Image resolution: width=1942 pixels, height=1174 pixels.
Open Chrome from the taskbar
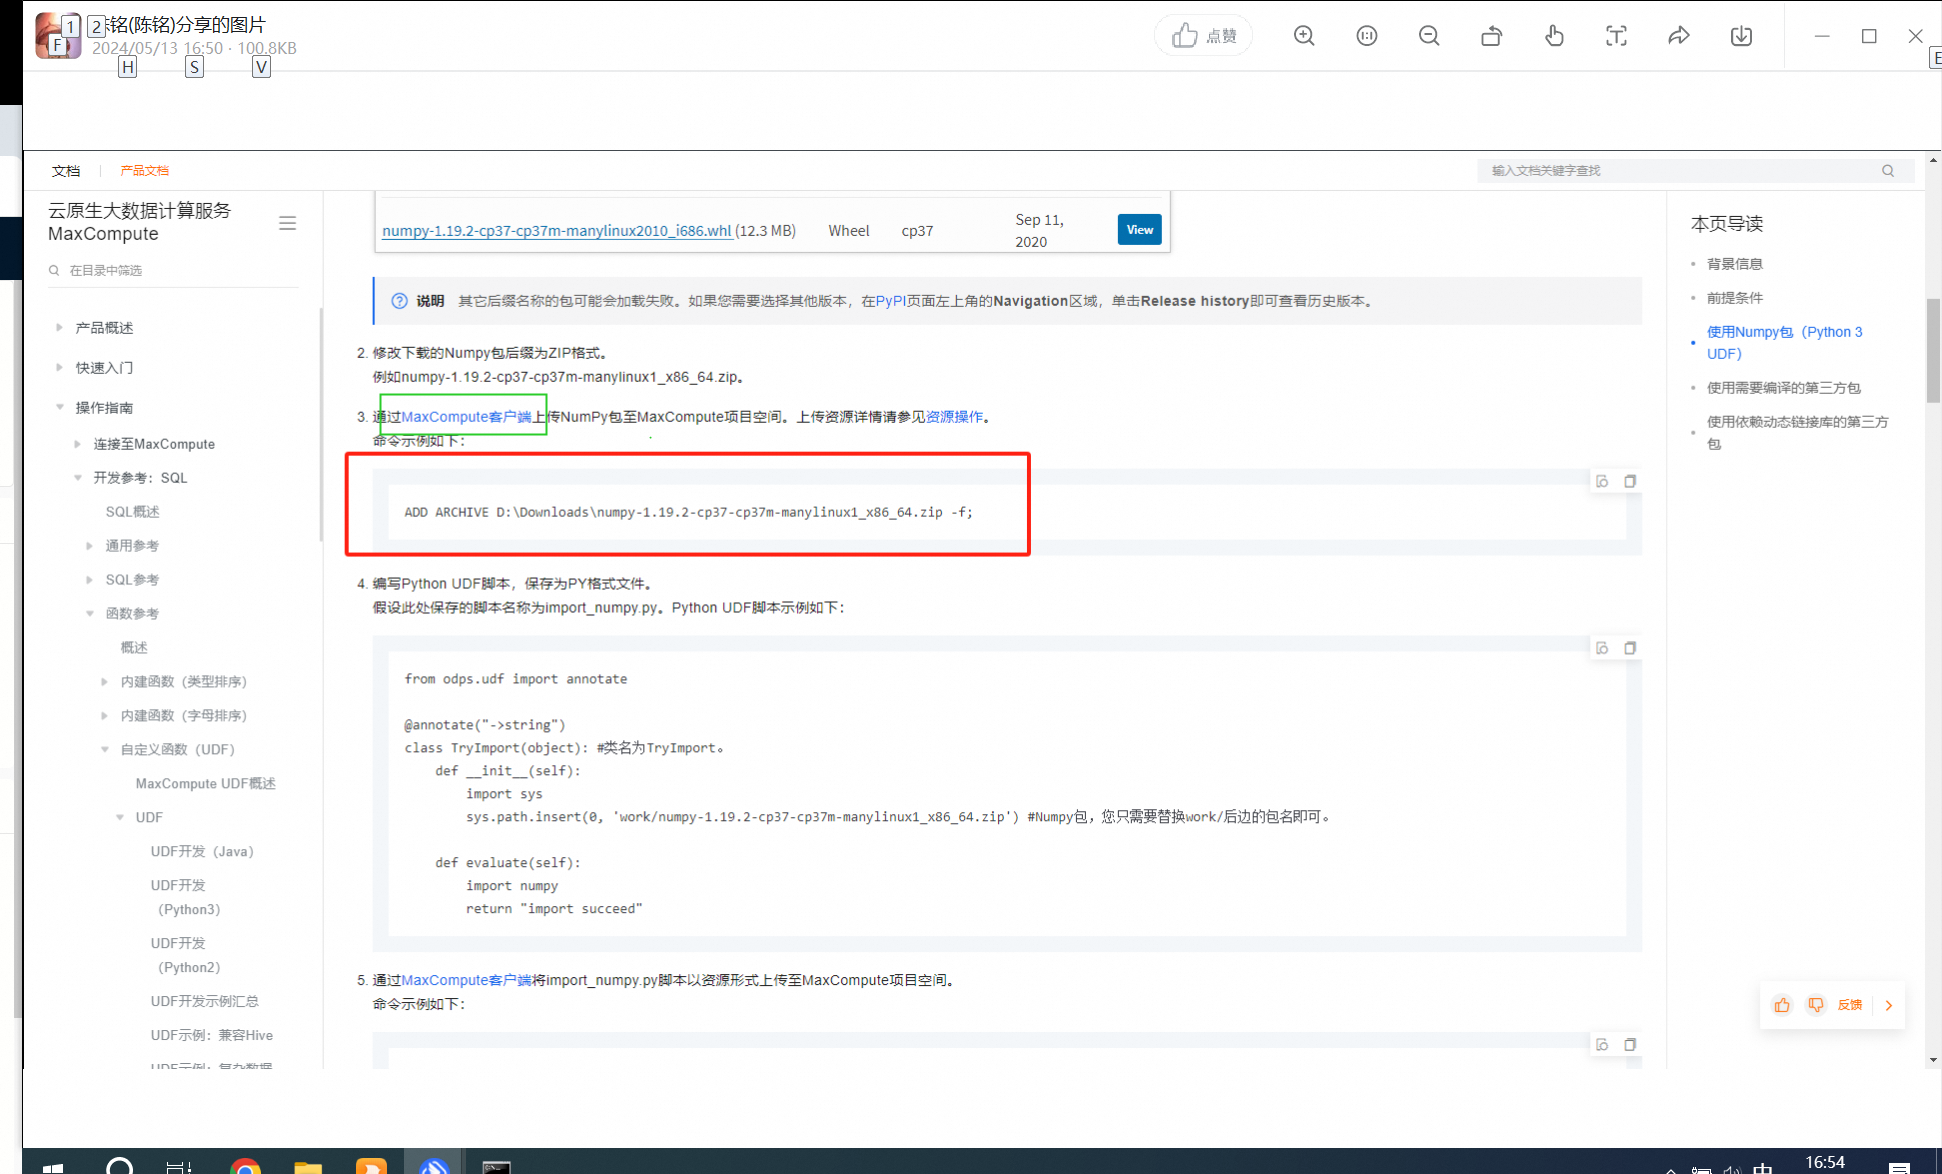(245, 1166)
